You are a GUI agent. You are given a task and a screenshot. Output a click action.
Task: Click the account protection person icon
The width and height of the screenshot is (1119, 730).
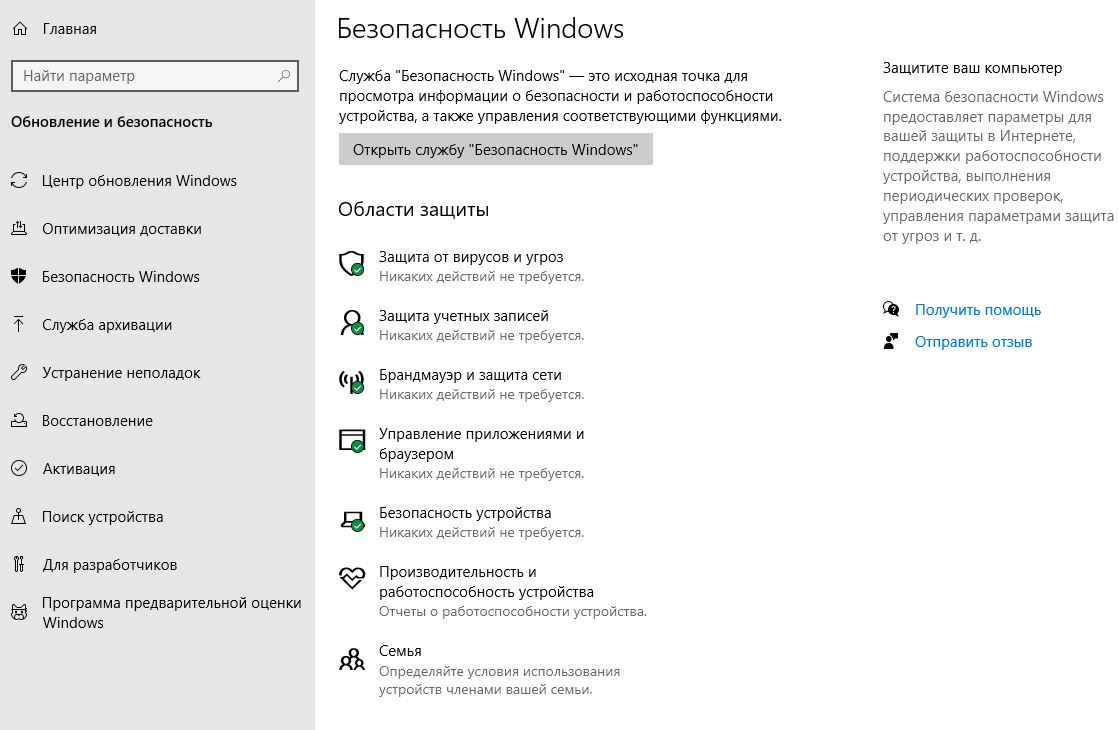pos(351,323)
